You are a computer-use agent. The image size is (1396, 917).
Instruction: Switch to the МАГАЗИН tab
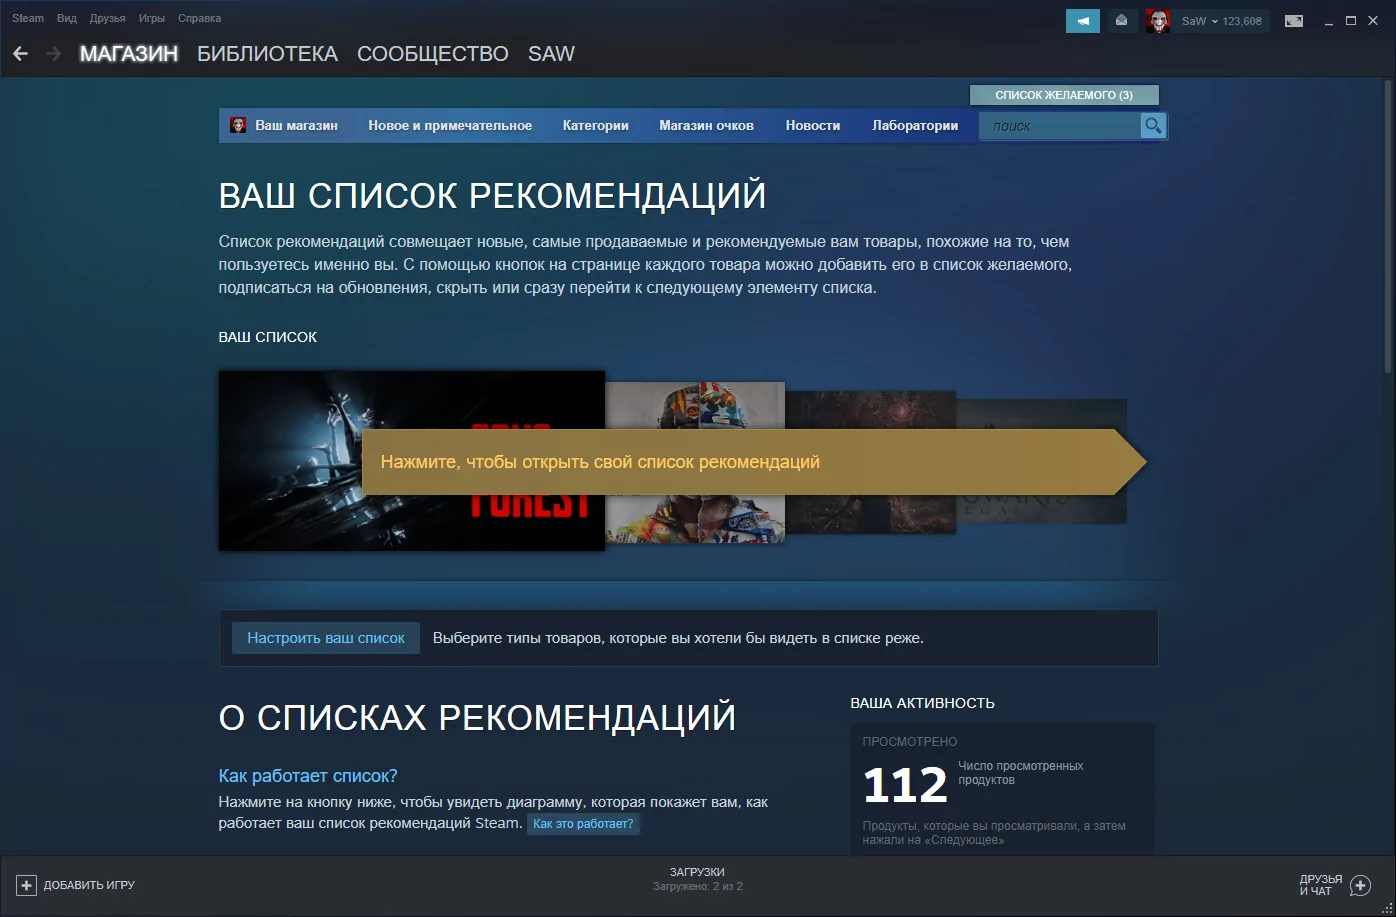129,54
